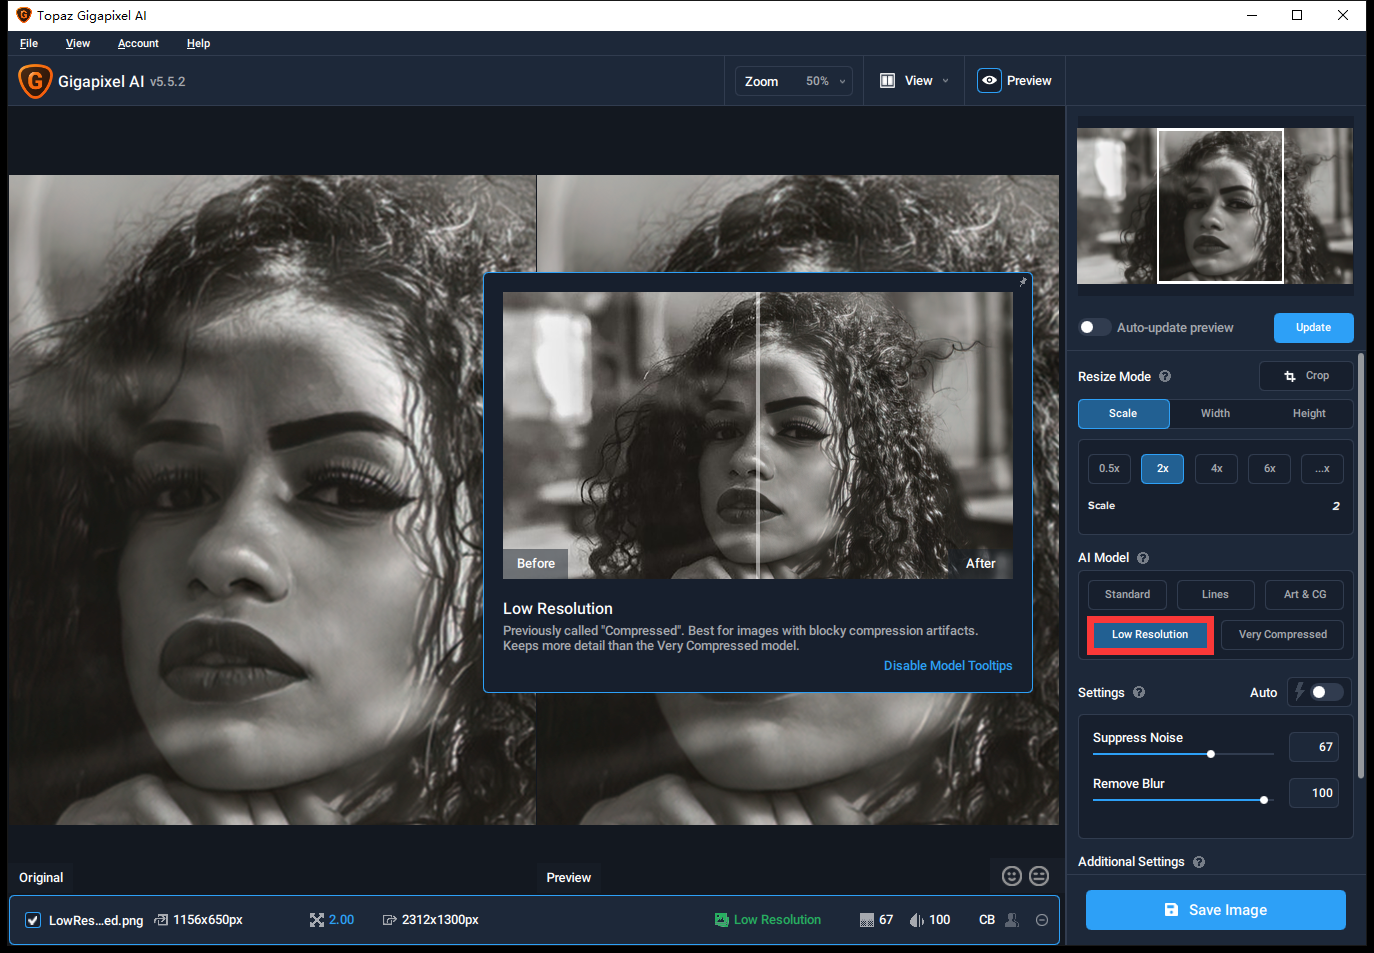Click the Preview eye icon
1374x953 pixels.
pos(989,81)
